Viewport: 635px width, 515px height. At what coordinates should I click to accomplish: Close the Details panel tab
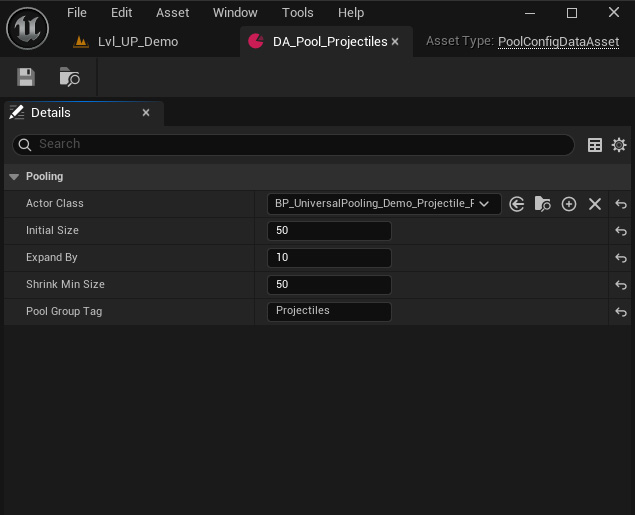(146, 113)
